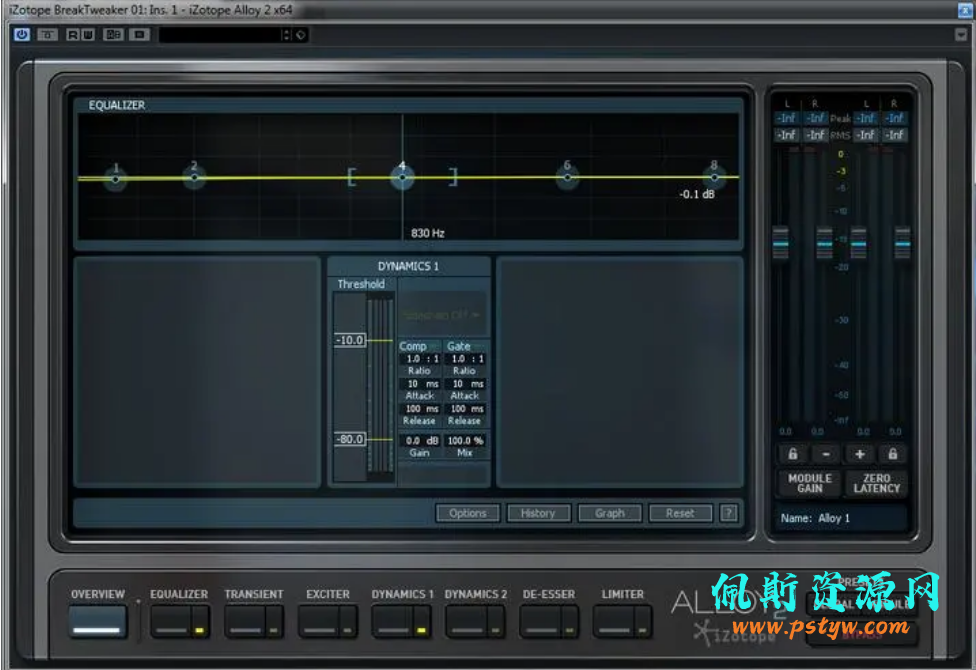Open the Transient module button
The width and height of the screenshot is (976, 670).
point(245,621)
